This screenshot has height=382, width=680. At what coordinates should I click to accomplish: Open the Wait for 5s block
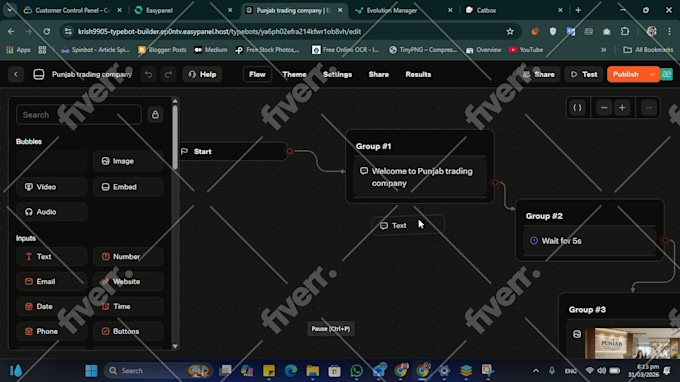(x=590, y=241)
